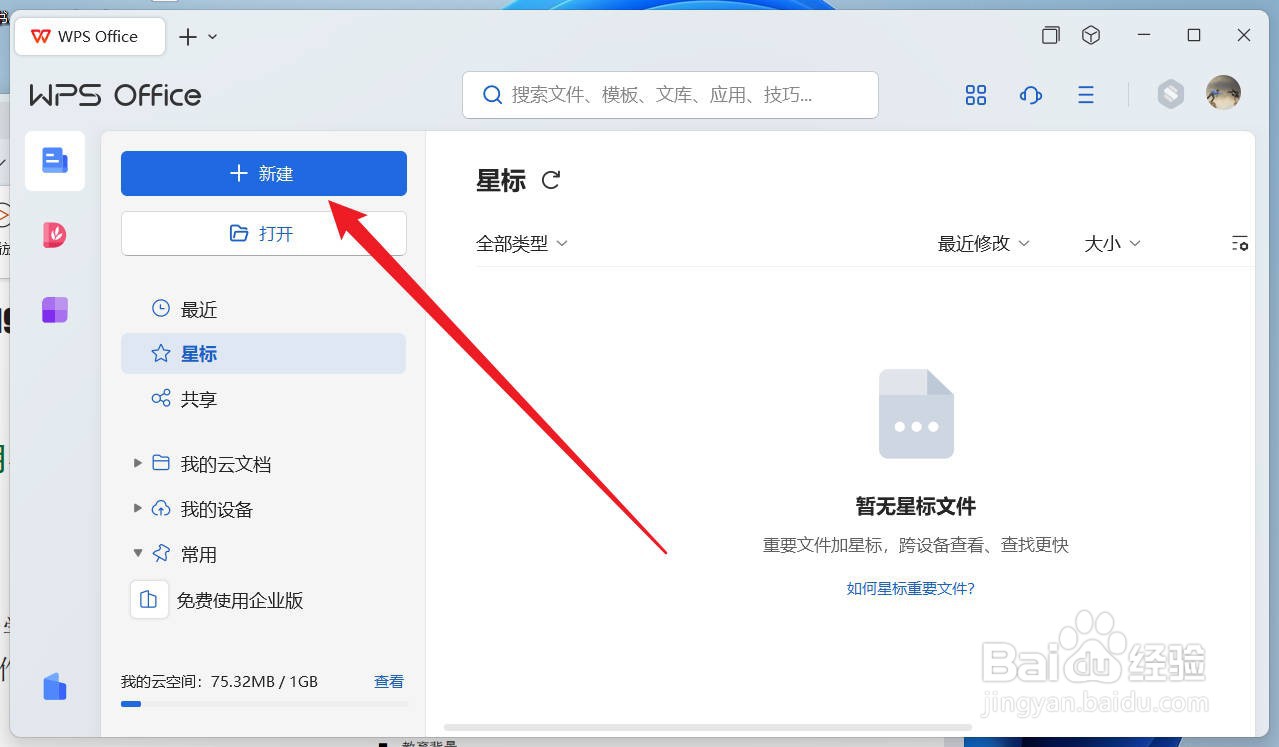Click the documents icon in left rail
The width and height of the screenshot is (1279, 747).
coord(55,160)
